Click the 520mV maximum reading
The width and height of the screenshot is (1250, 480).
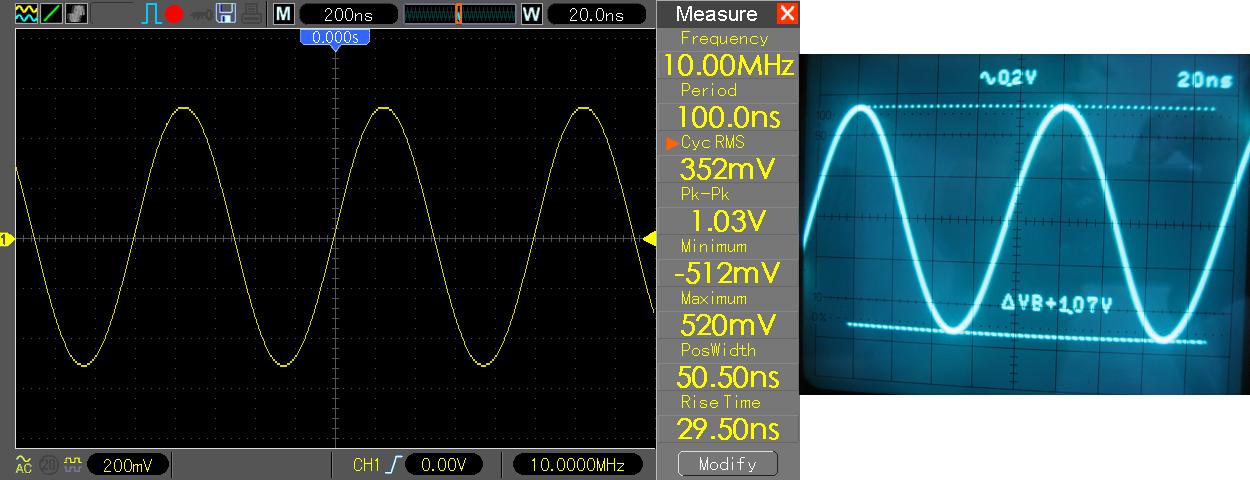(727, 325)
